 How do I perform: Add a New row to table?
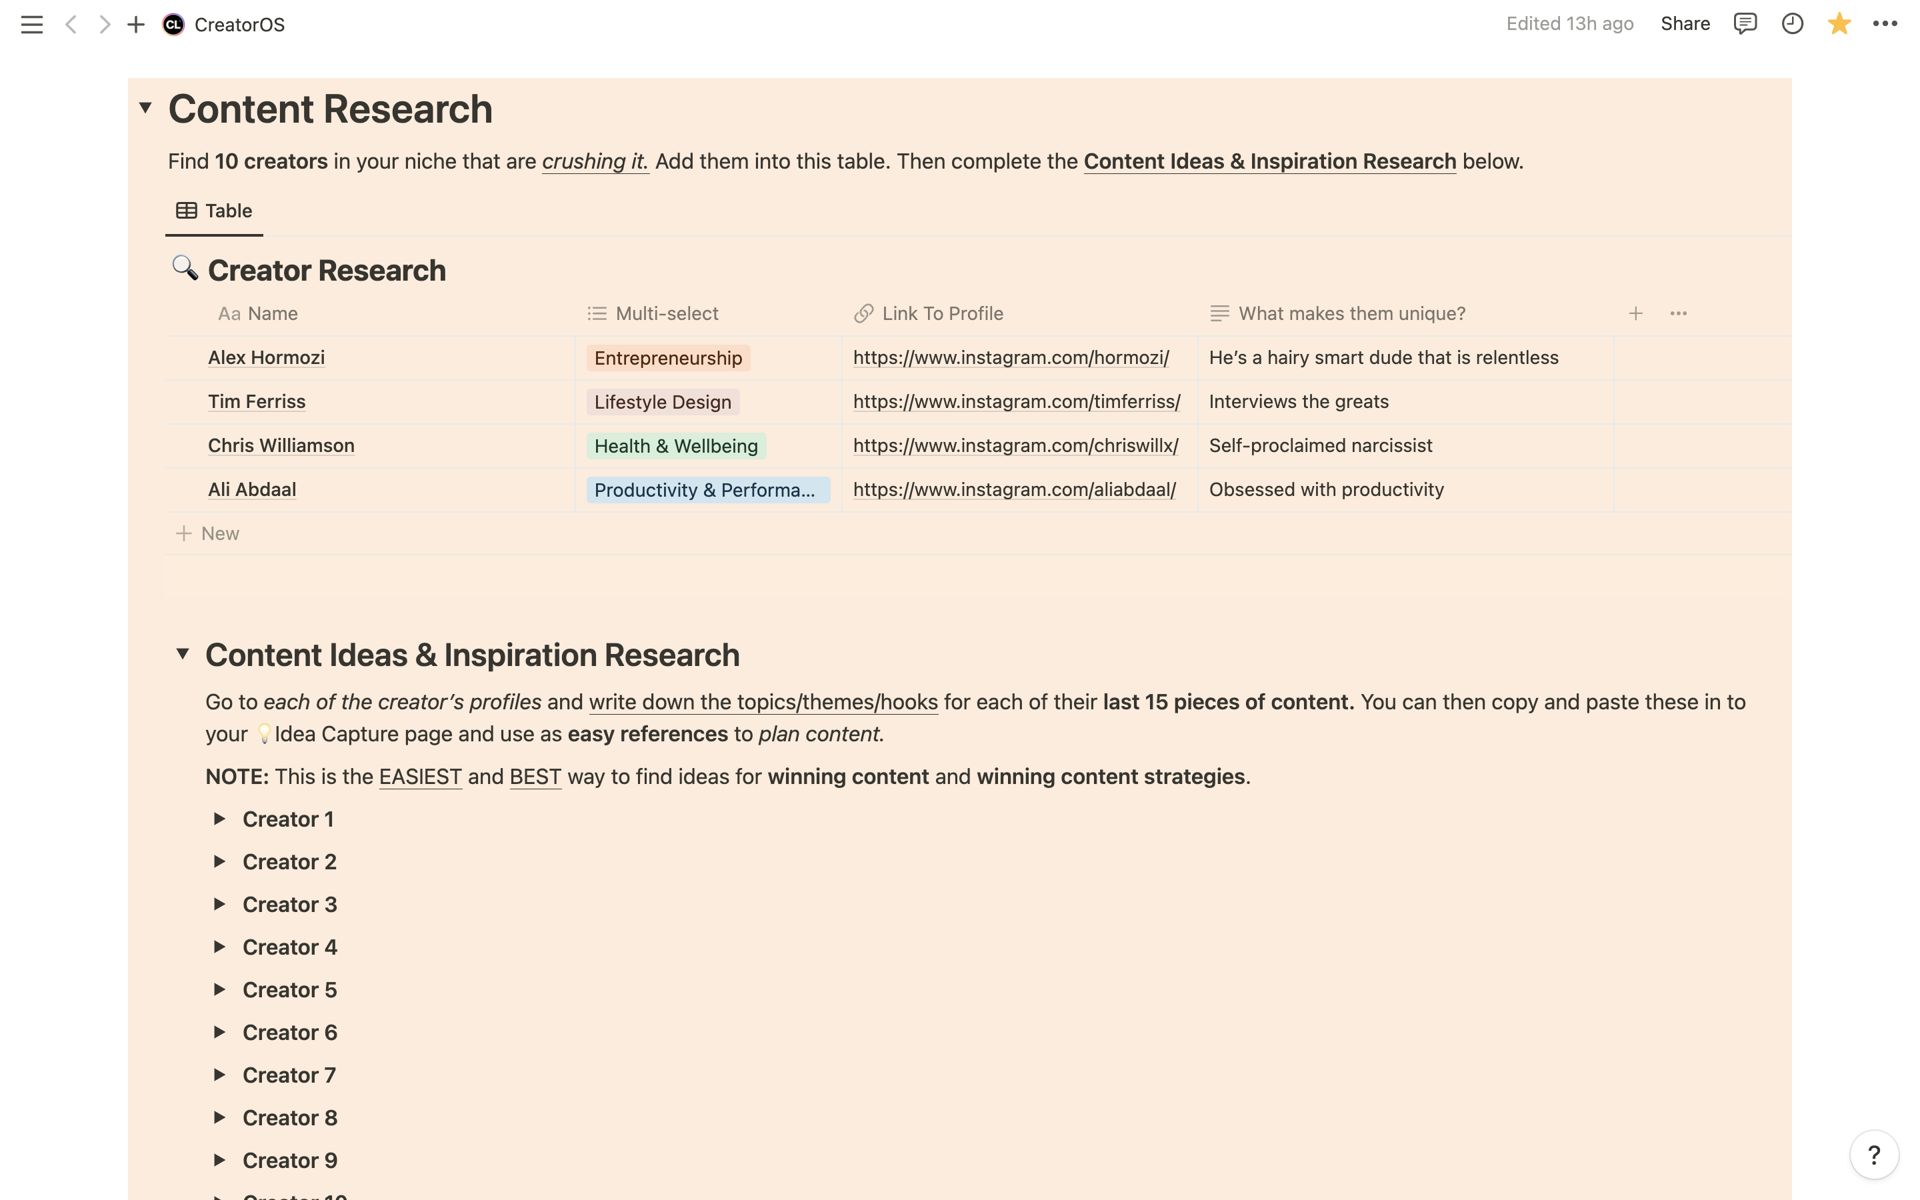point(208,533)
